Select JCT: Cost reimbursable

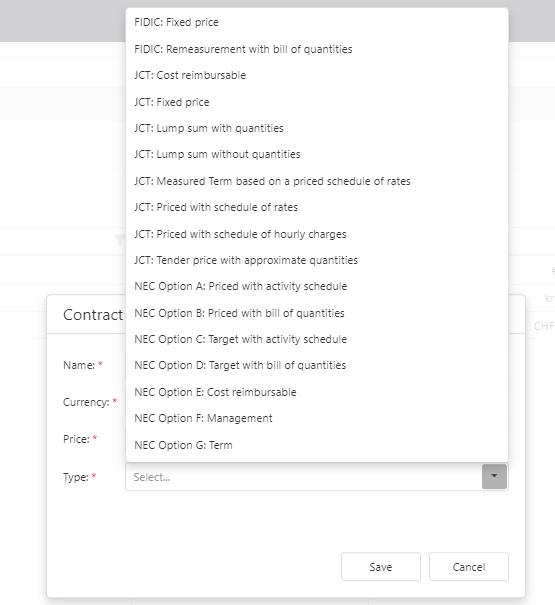(x=317, y=75)
